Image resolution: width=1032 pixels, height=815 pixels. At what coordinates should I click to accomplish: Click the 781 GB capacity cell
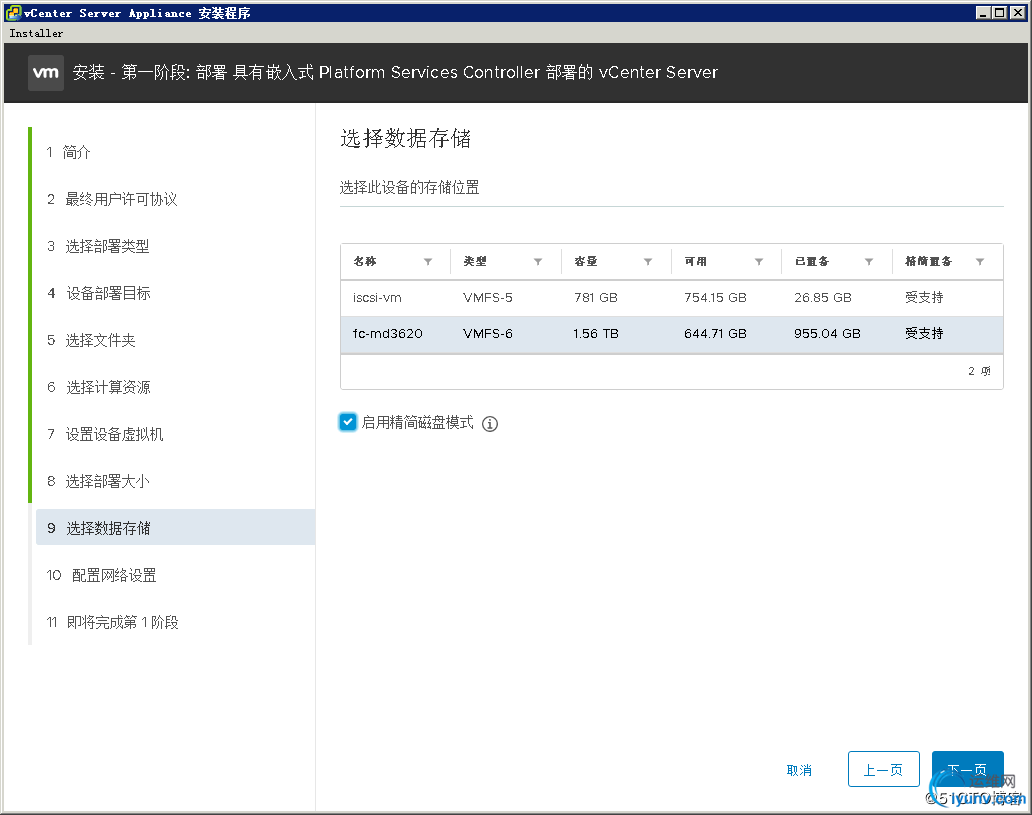coord(596,298)
